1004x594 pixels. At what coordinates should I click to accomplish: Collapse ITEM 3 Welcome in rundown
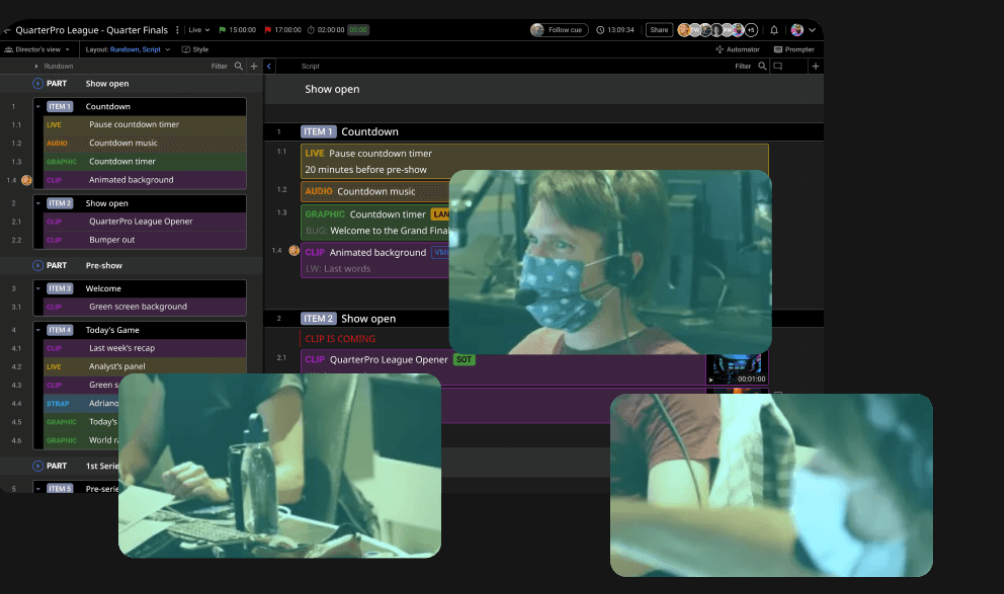pos(38,289)
